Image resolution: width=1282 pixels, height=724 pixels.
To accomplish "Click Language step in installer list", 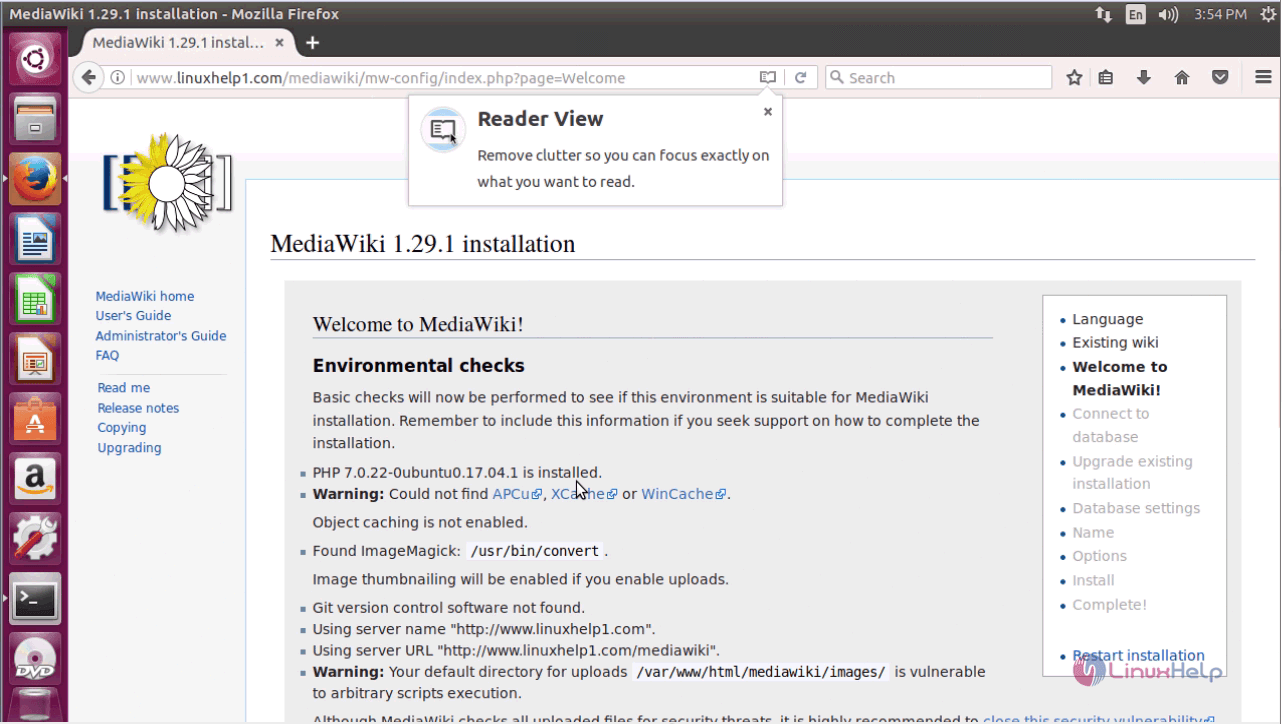I will pyautogui.click(x=1107, y=319).
